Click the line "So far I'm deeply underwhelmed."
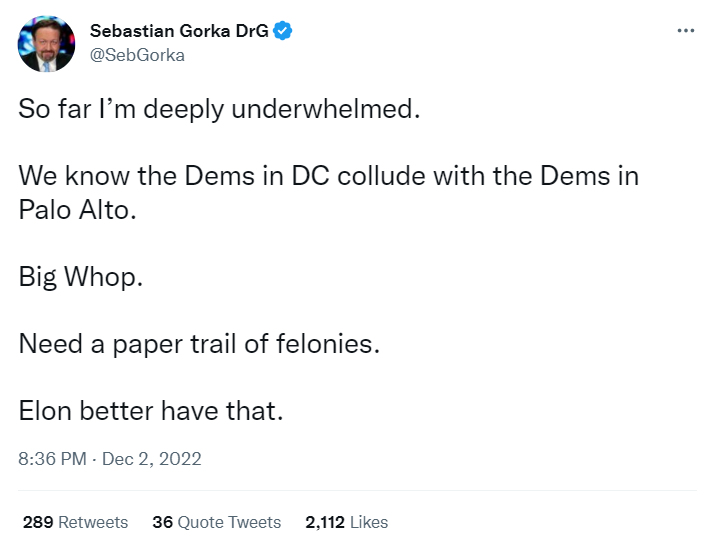 pos(215,109)
